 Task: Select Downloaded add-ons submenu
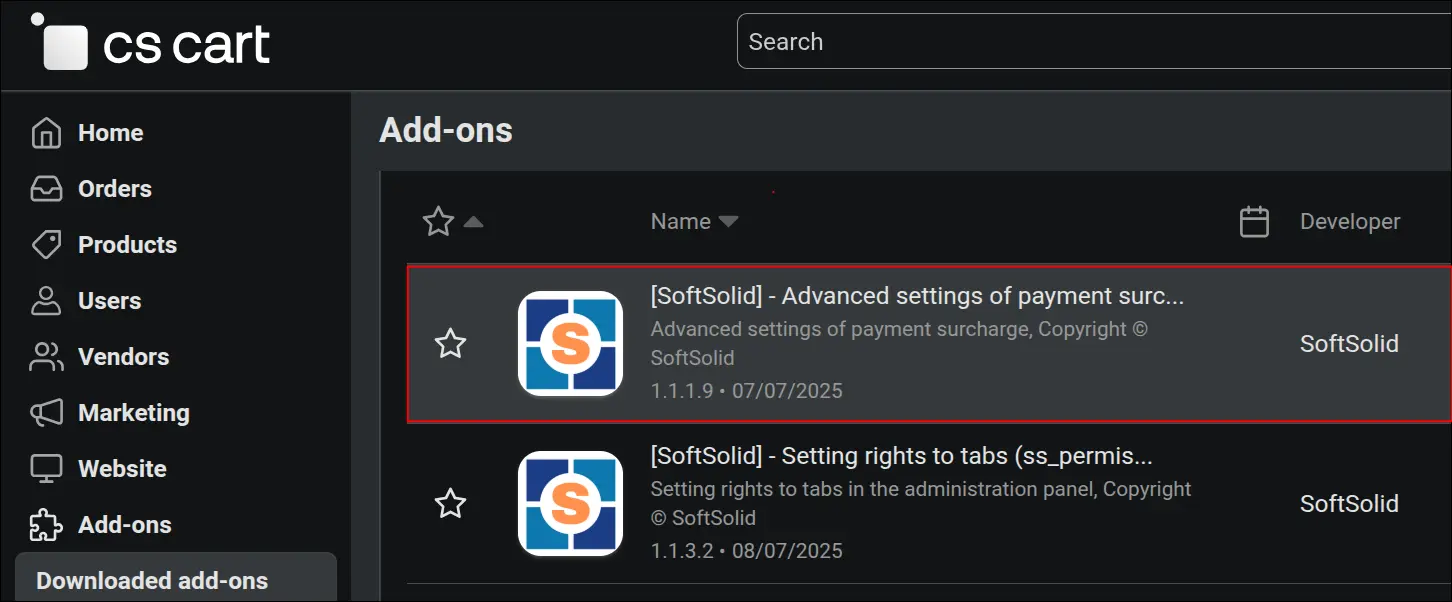[x=176, y=578]
